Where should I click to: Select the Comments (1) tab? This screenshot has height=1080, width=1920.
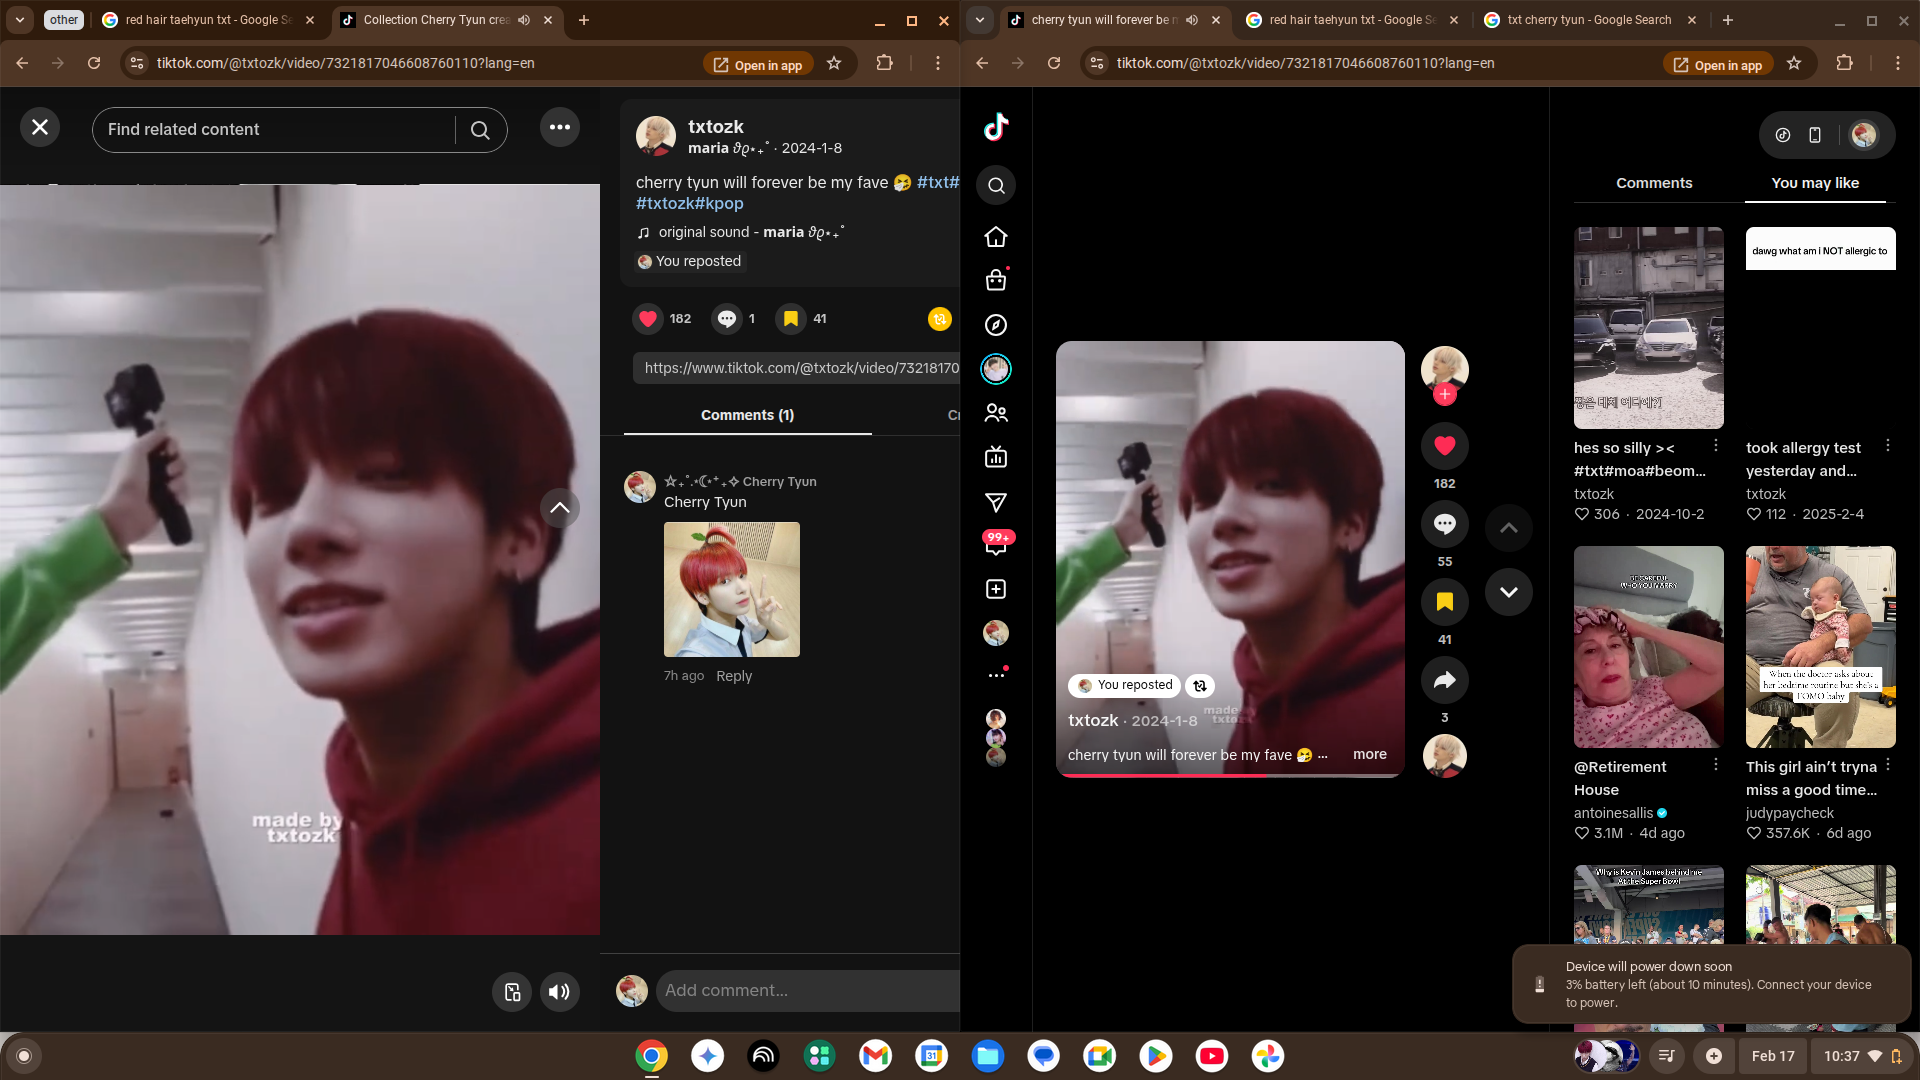tap(747, 415)
